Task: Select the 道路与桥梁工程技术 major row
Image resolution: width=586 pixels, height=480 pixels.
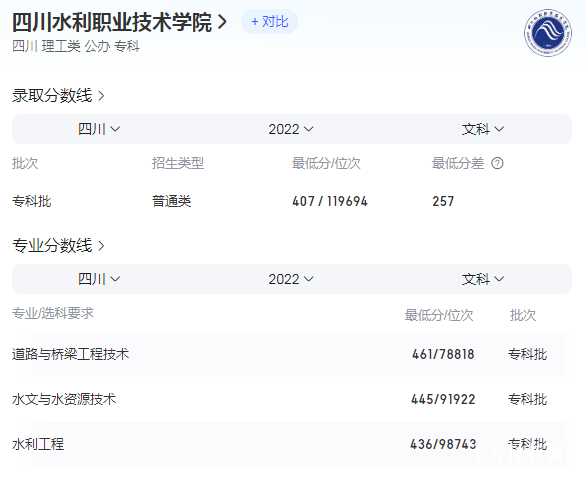Action: click(x=292, y=354)
